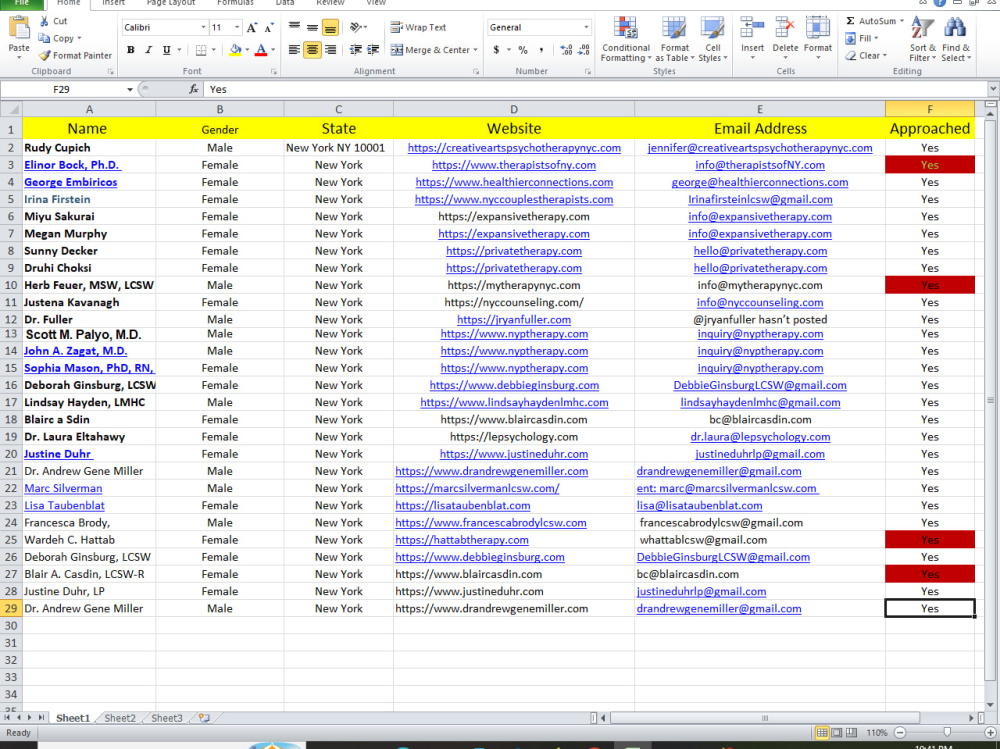Open https://lisataubenblat.com link
The image size is (1000, 749).
(462, 506)
